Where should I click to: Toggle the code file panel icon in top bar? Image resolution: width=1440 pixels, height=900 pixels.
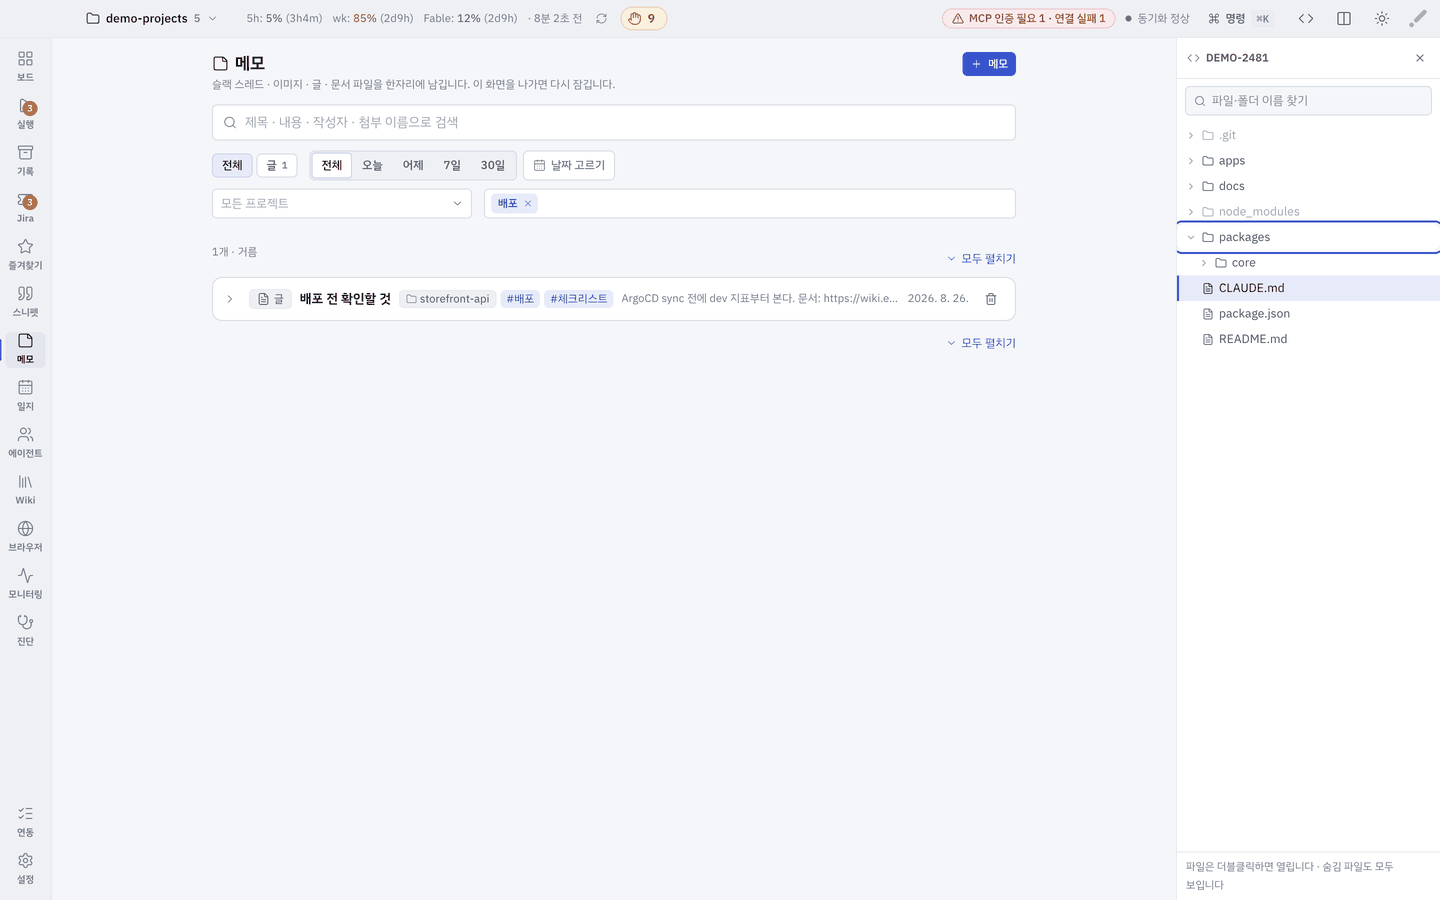click(x=1306, y=19)
